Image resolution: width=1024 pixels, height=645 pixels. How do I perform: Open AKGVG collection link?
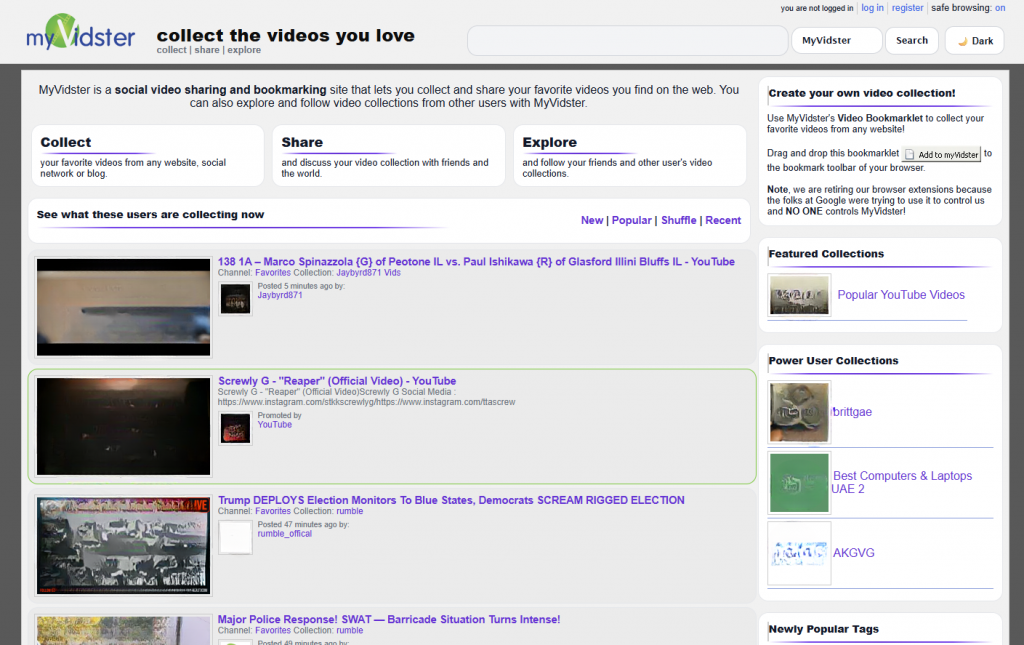pos(854,553)
